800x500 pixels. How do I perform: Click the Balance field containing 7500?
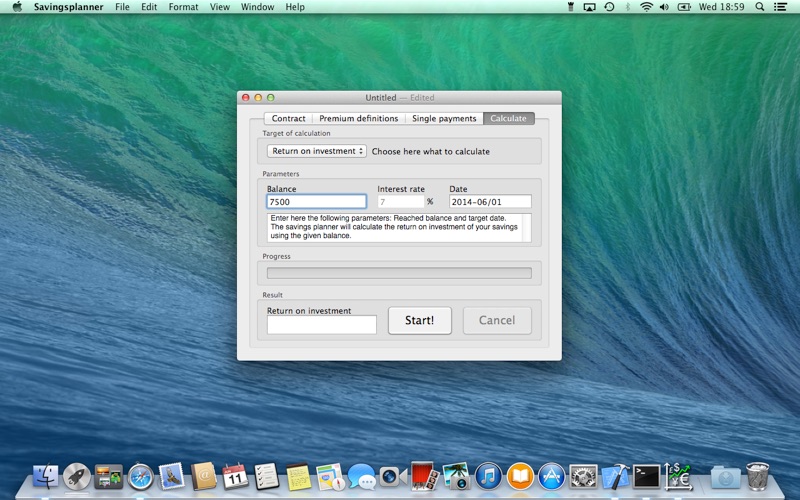coord(316,202)
